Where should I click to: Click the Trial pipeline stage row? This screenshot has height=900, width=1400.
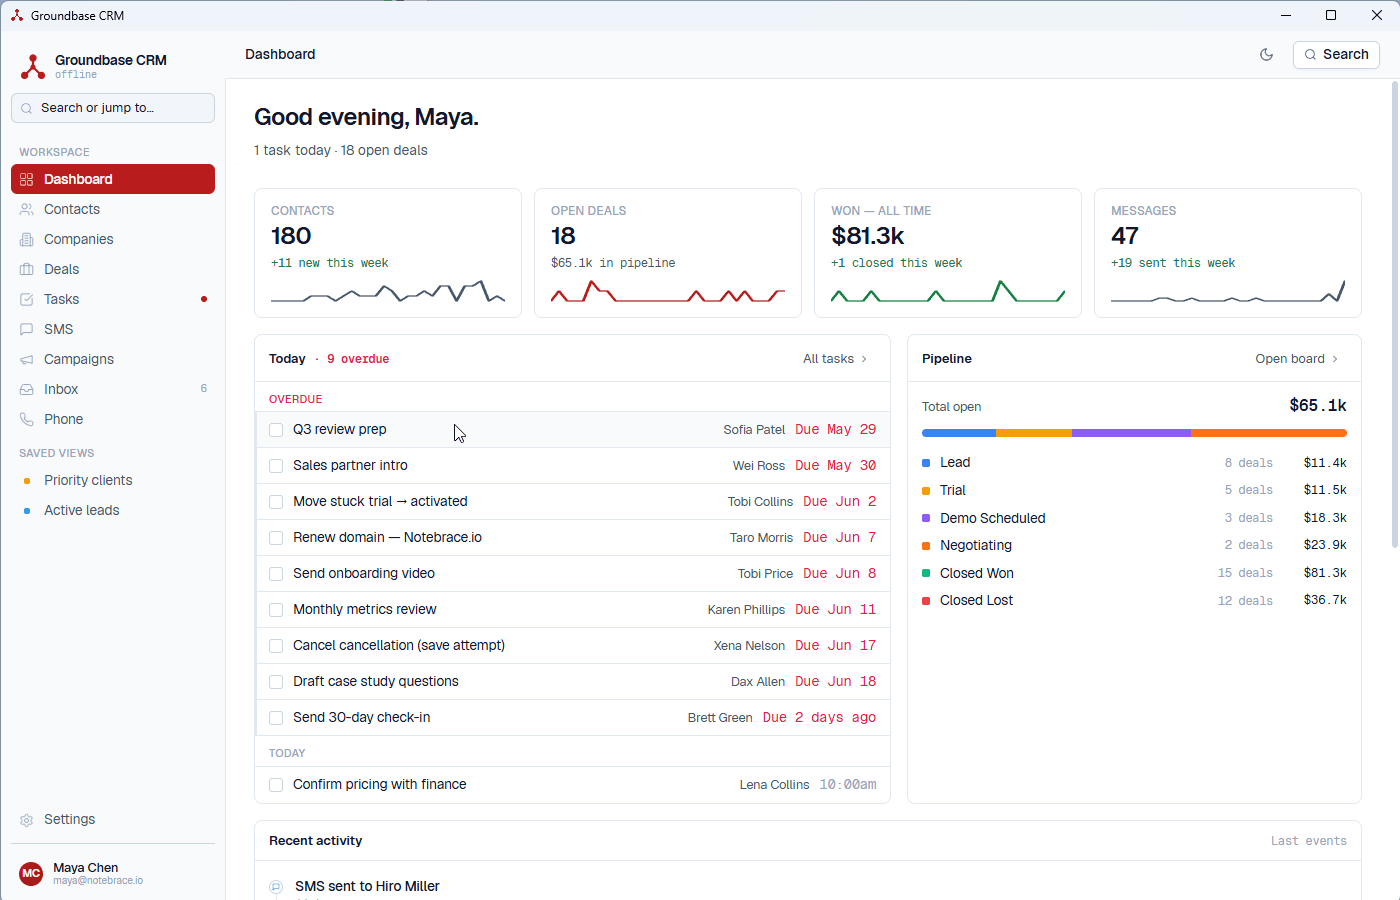pyautogui.click(x=1134, y=490)
